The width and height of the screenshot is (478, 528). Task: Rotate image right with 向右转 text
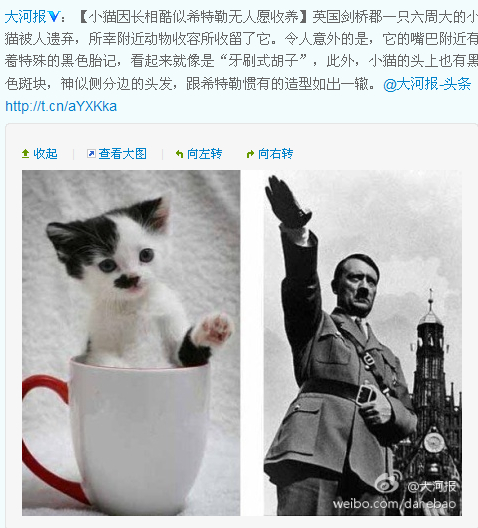[x=275, y=154]
